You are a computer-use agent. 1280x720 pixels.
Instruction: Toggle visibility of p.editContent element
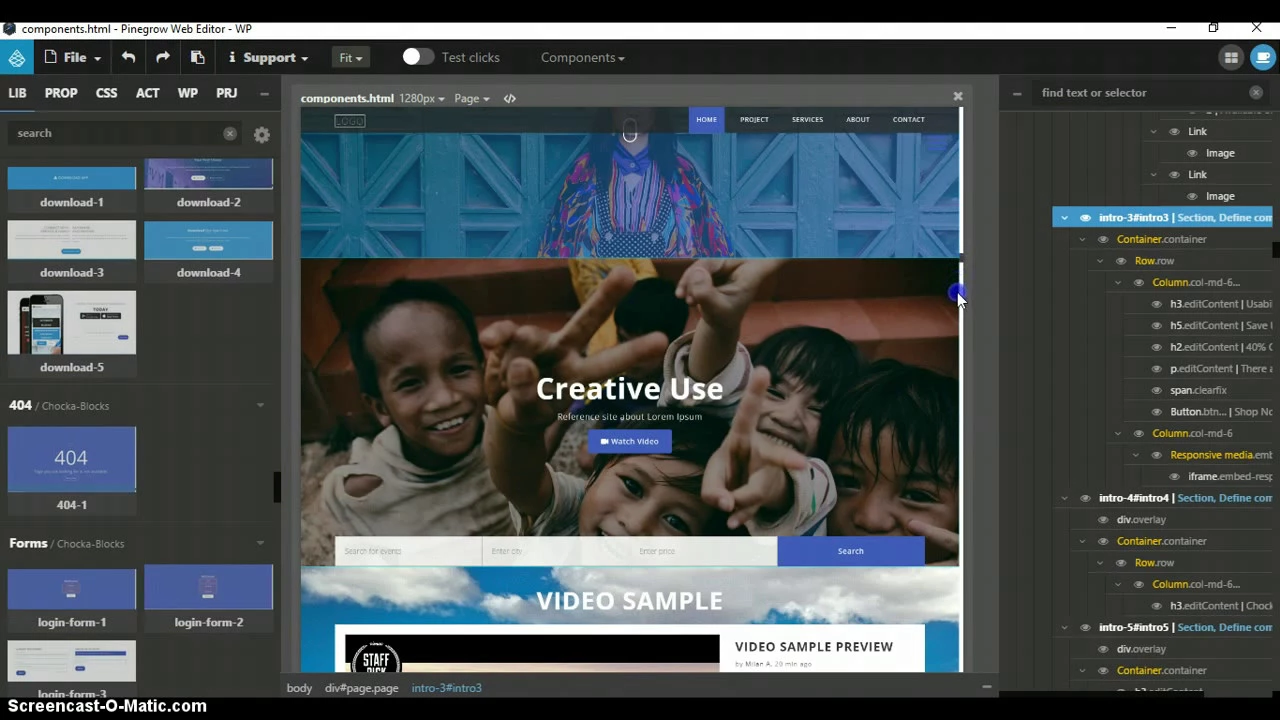[1157, 369]
